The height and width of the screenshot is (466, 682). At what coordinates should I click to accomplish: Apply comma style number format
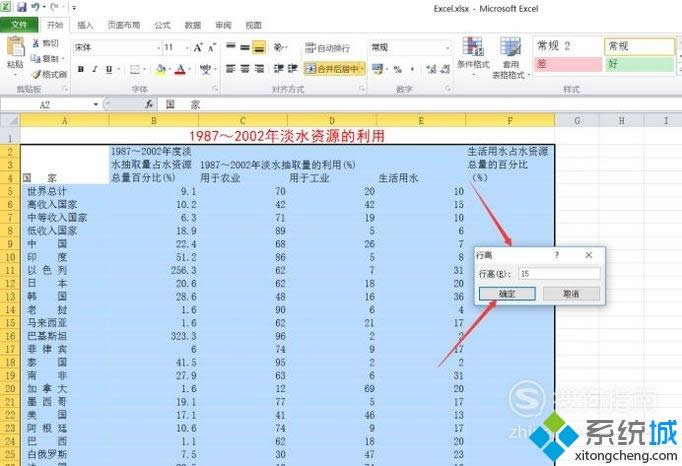[412, 69]
